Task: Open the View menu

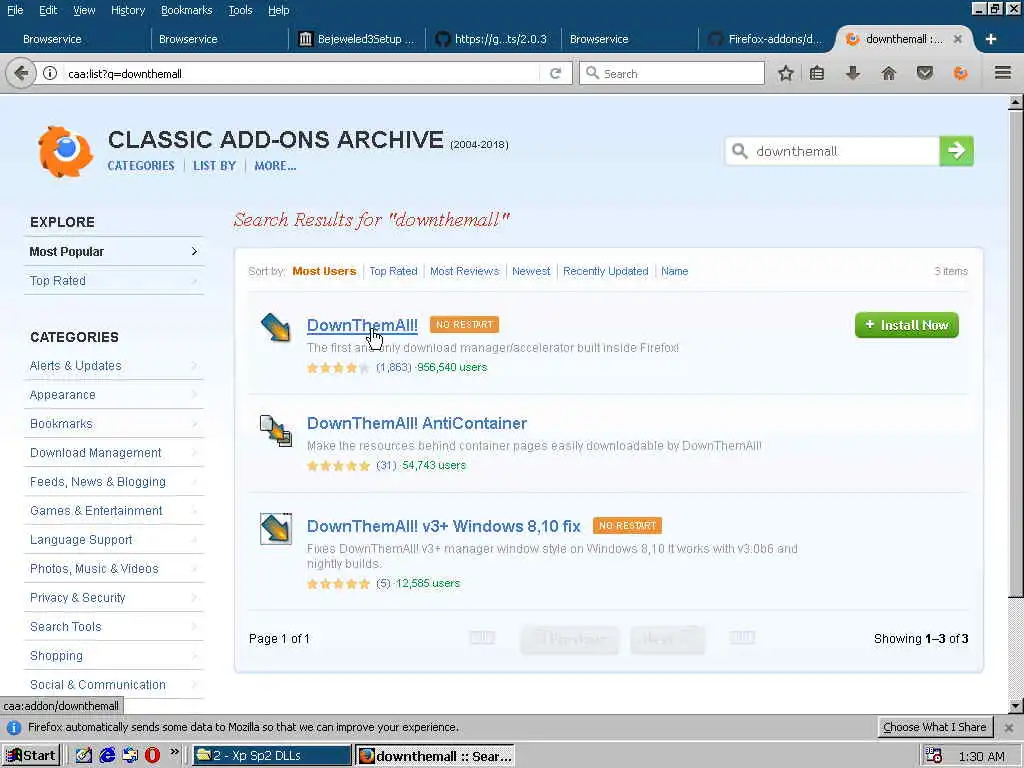Action: coord(84,10)
